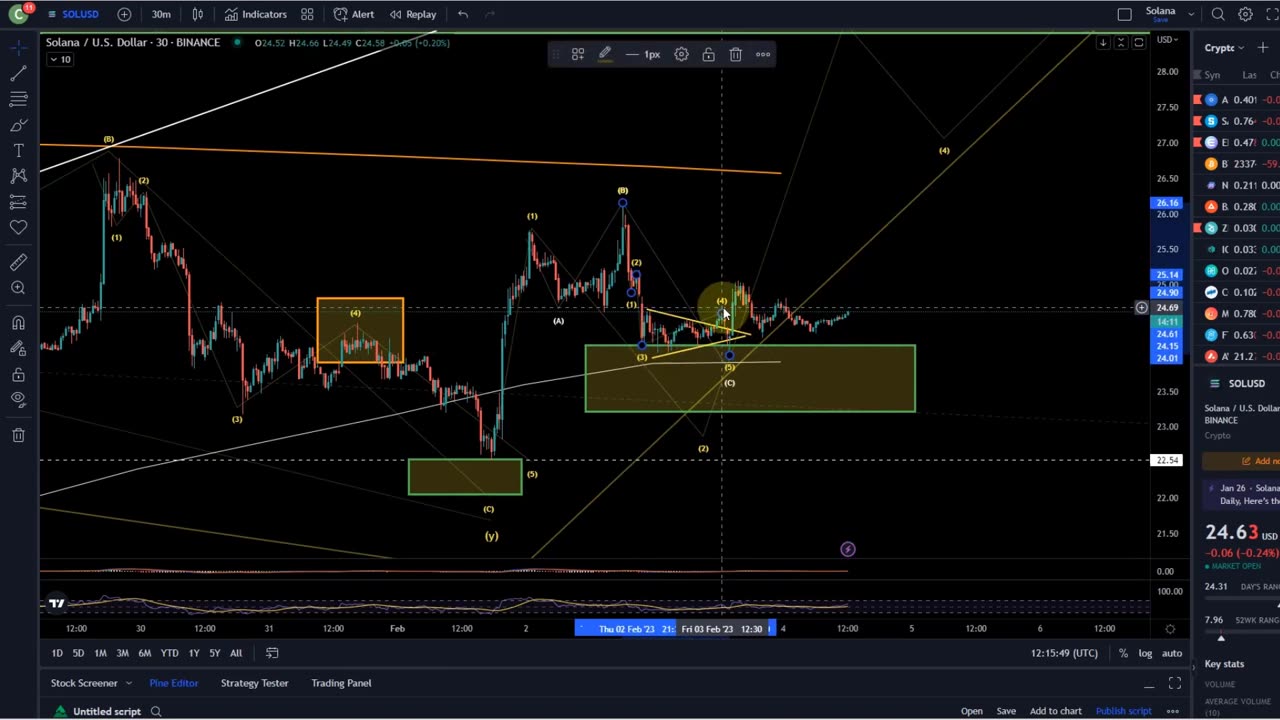Open the Stock Screener dropdown
The image size is (1280, 720).
coord(91,683)
